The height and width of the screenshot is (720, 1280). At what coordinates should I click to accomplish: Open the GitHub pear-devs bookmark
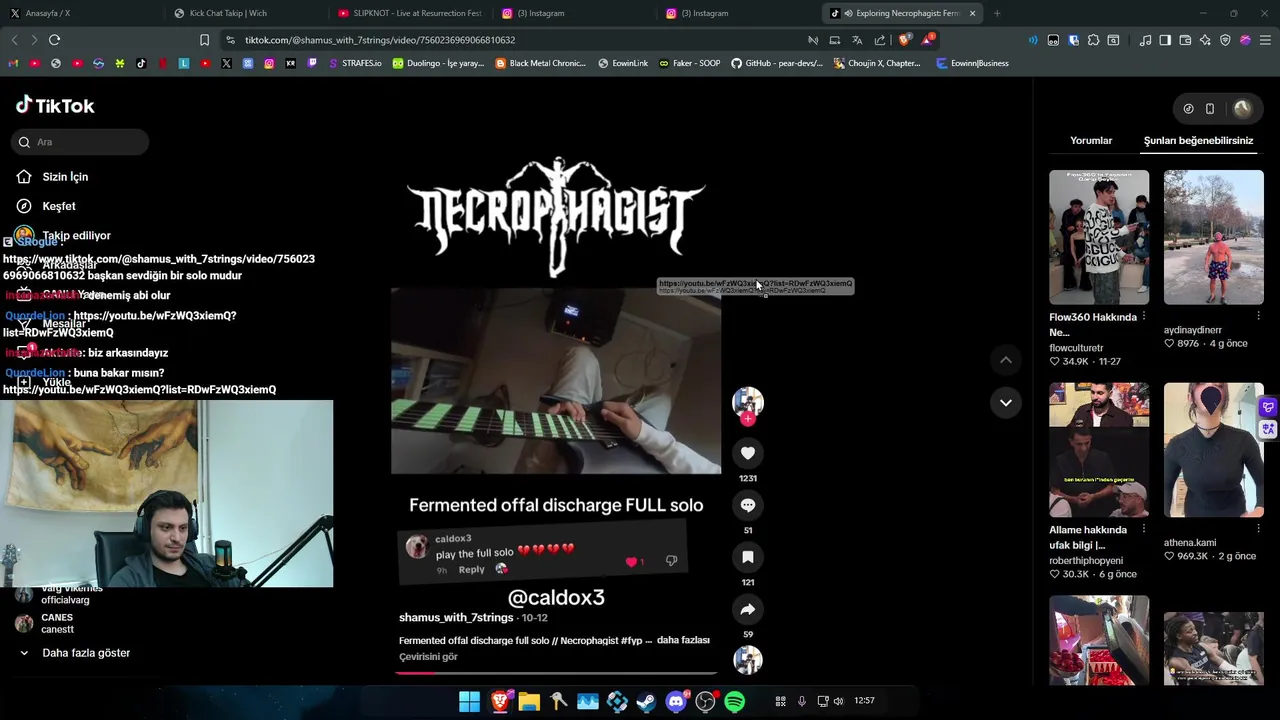(776, 63)
